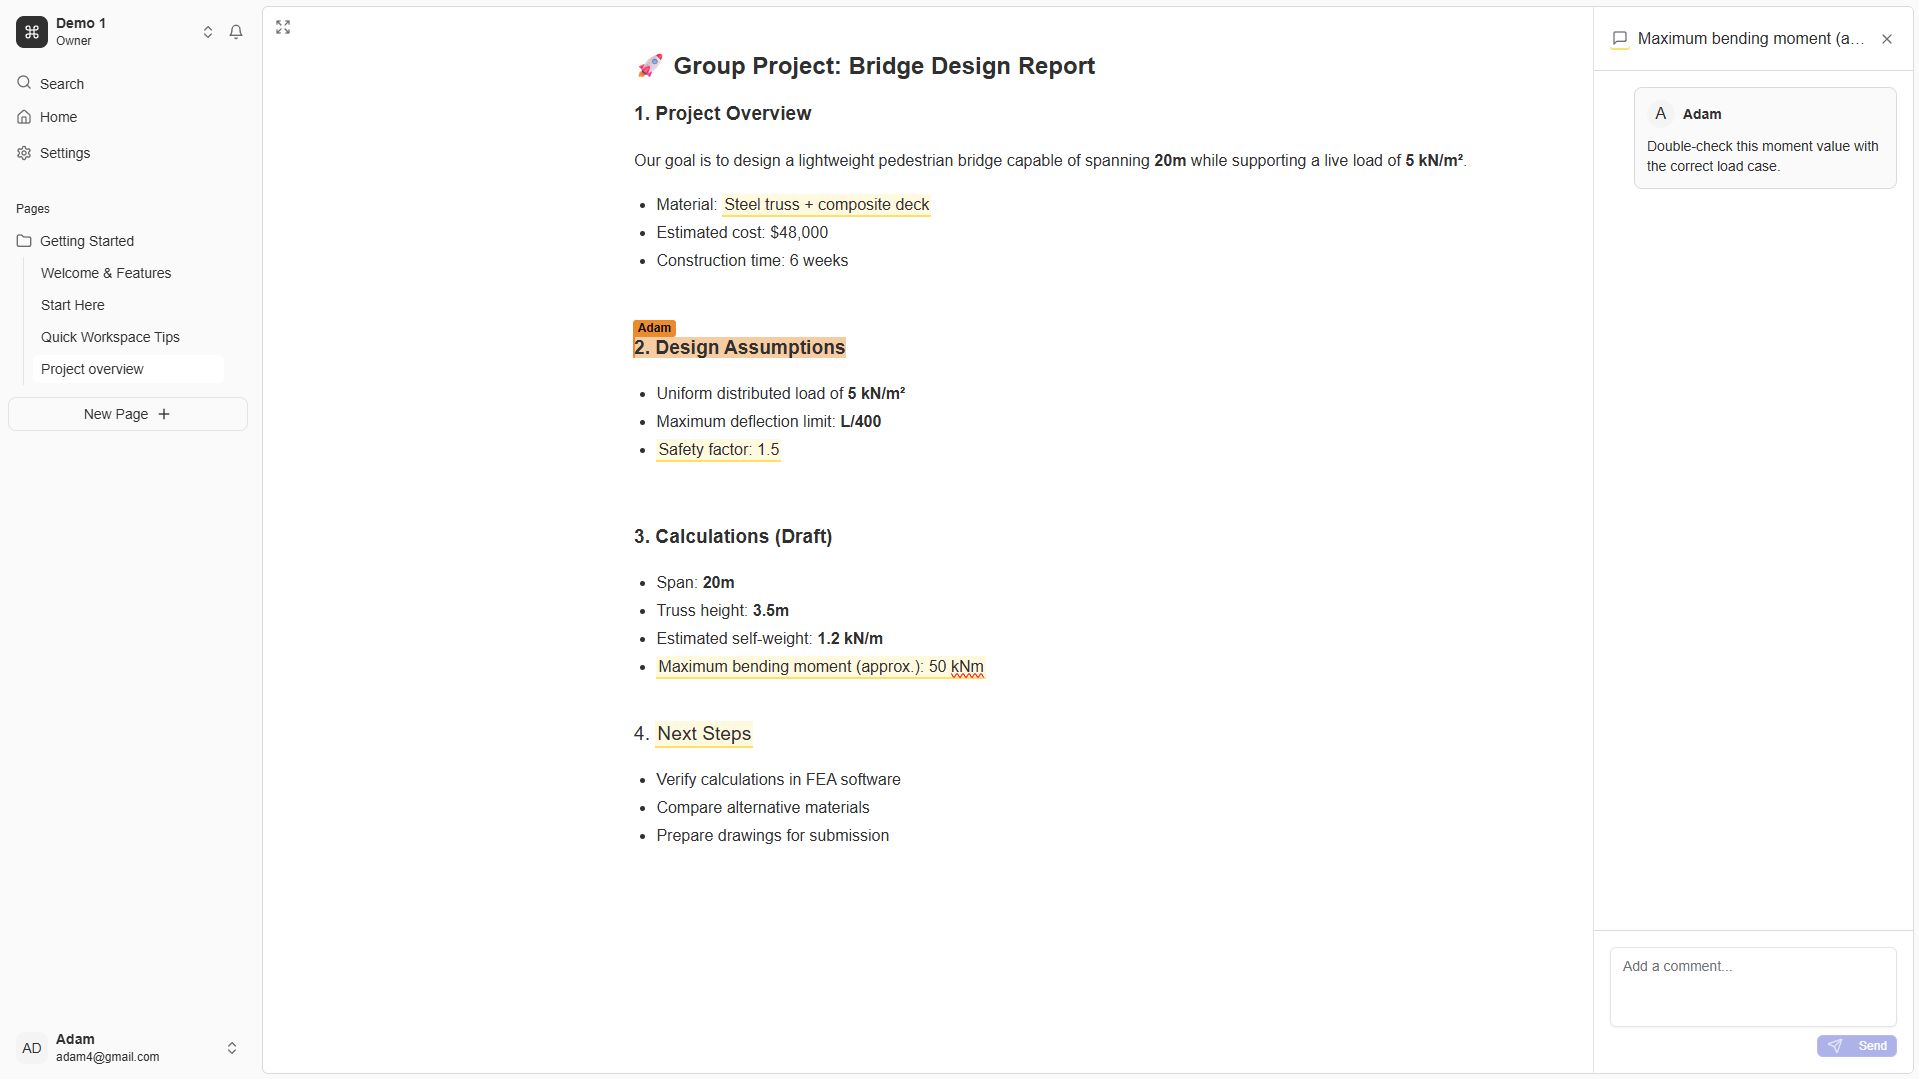Expand the Adam account menu
This screenshot has height=1079, width=1919.
tap(232, 1047)
